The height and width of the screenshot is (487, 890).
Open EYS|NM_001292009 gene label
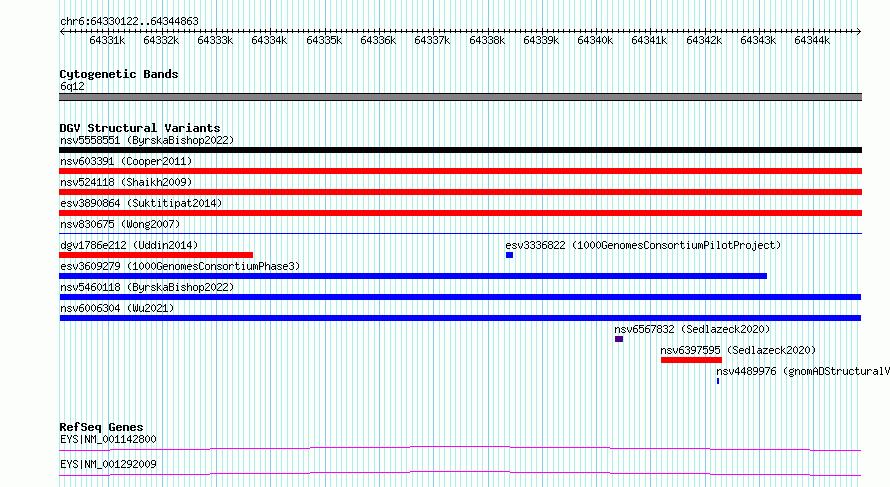(x=108, y=464)
